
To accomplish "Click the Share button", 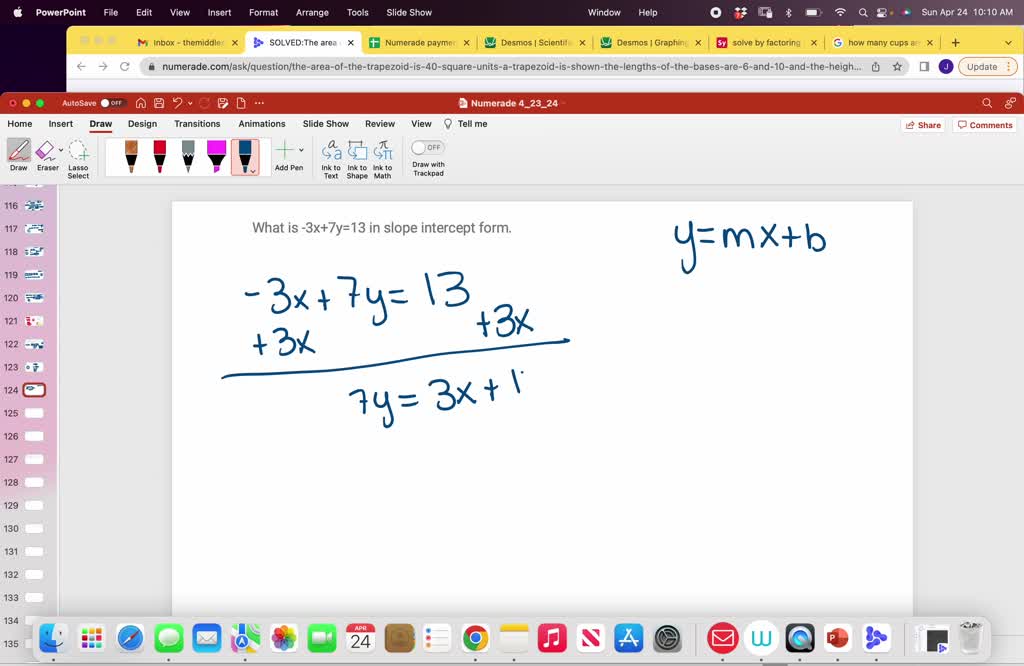I will [x=923, y=124].
